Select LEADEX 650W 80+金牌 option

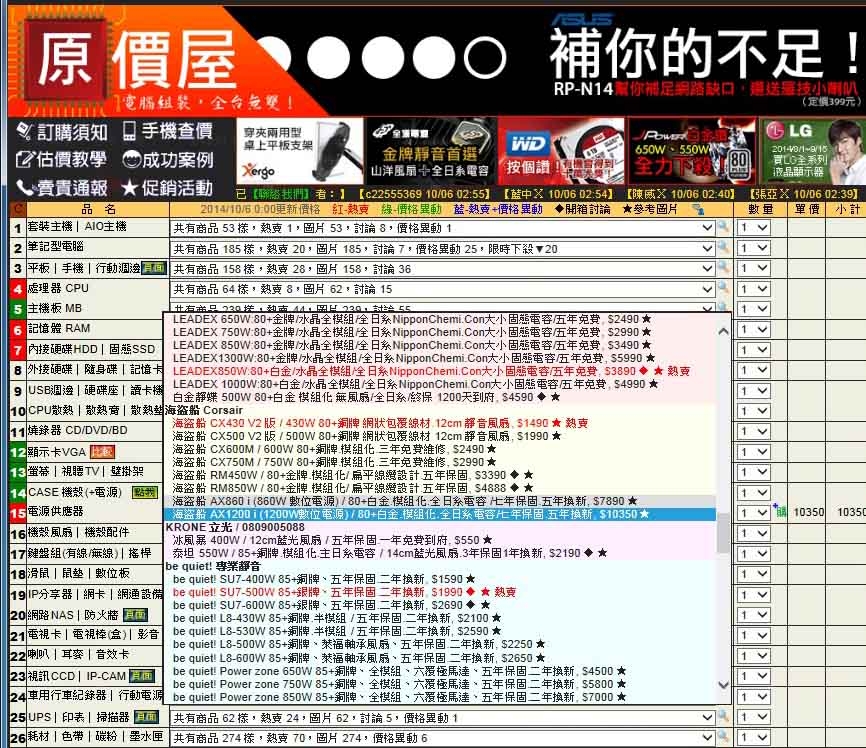440,319
